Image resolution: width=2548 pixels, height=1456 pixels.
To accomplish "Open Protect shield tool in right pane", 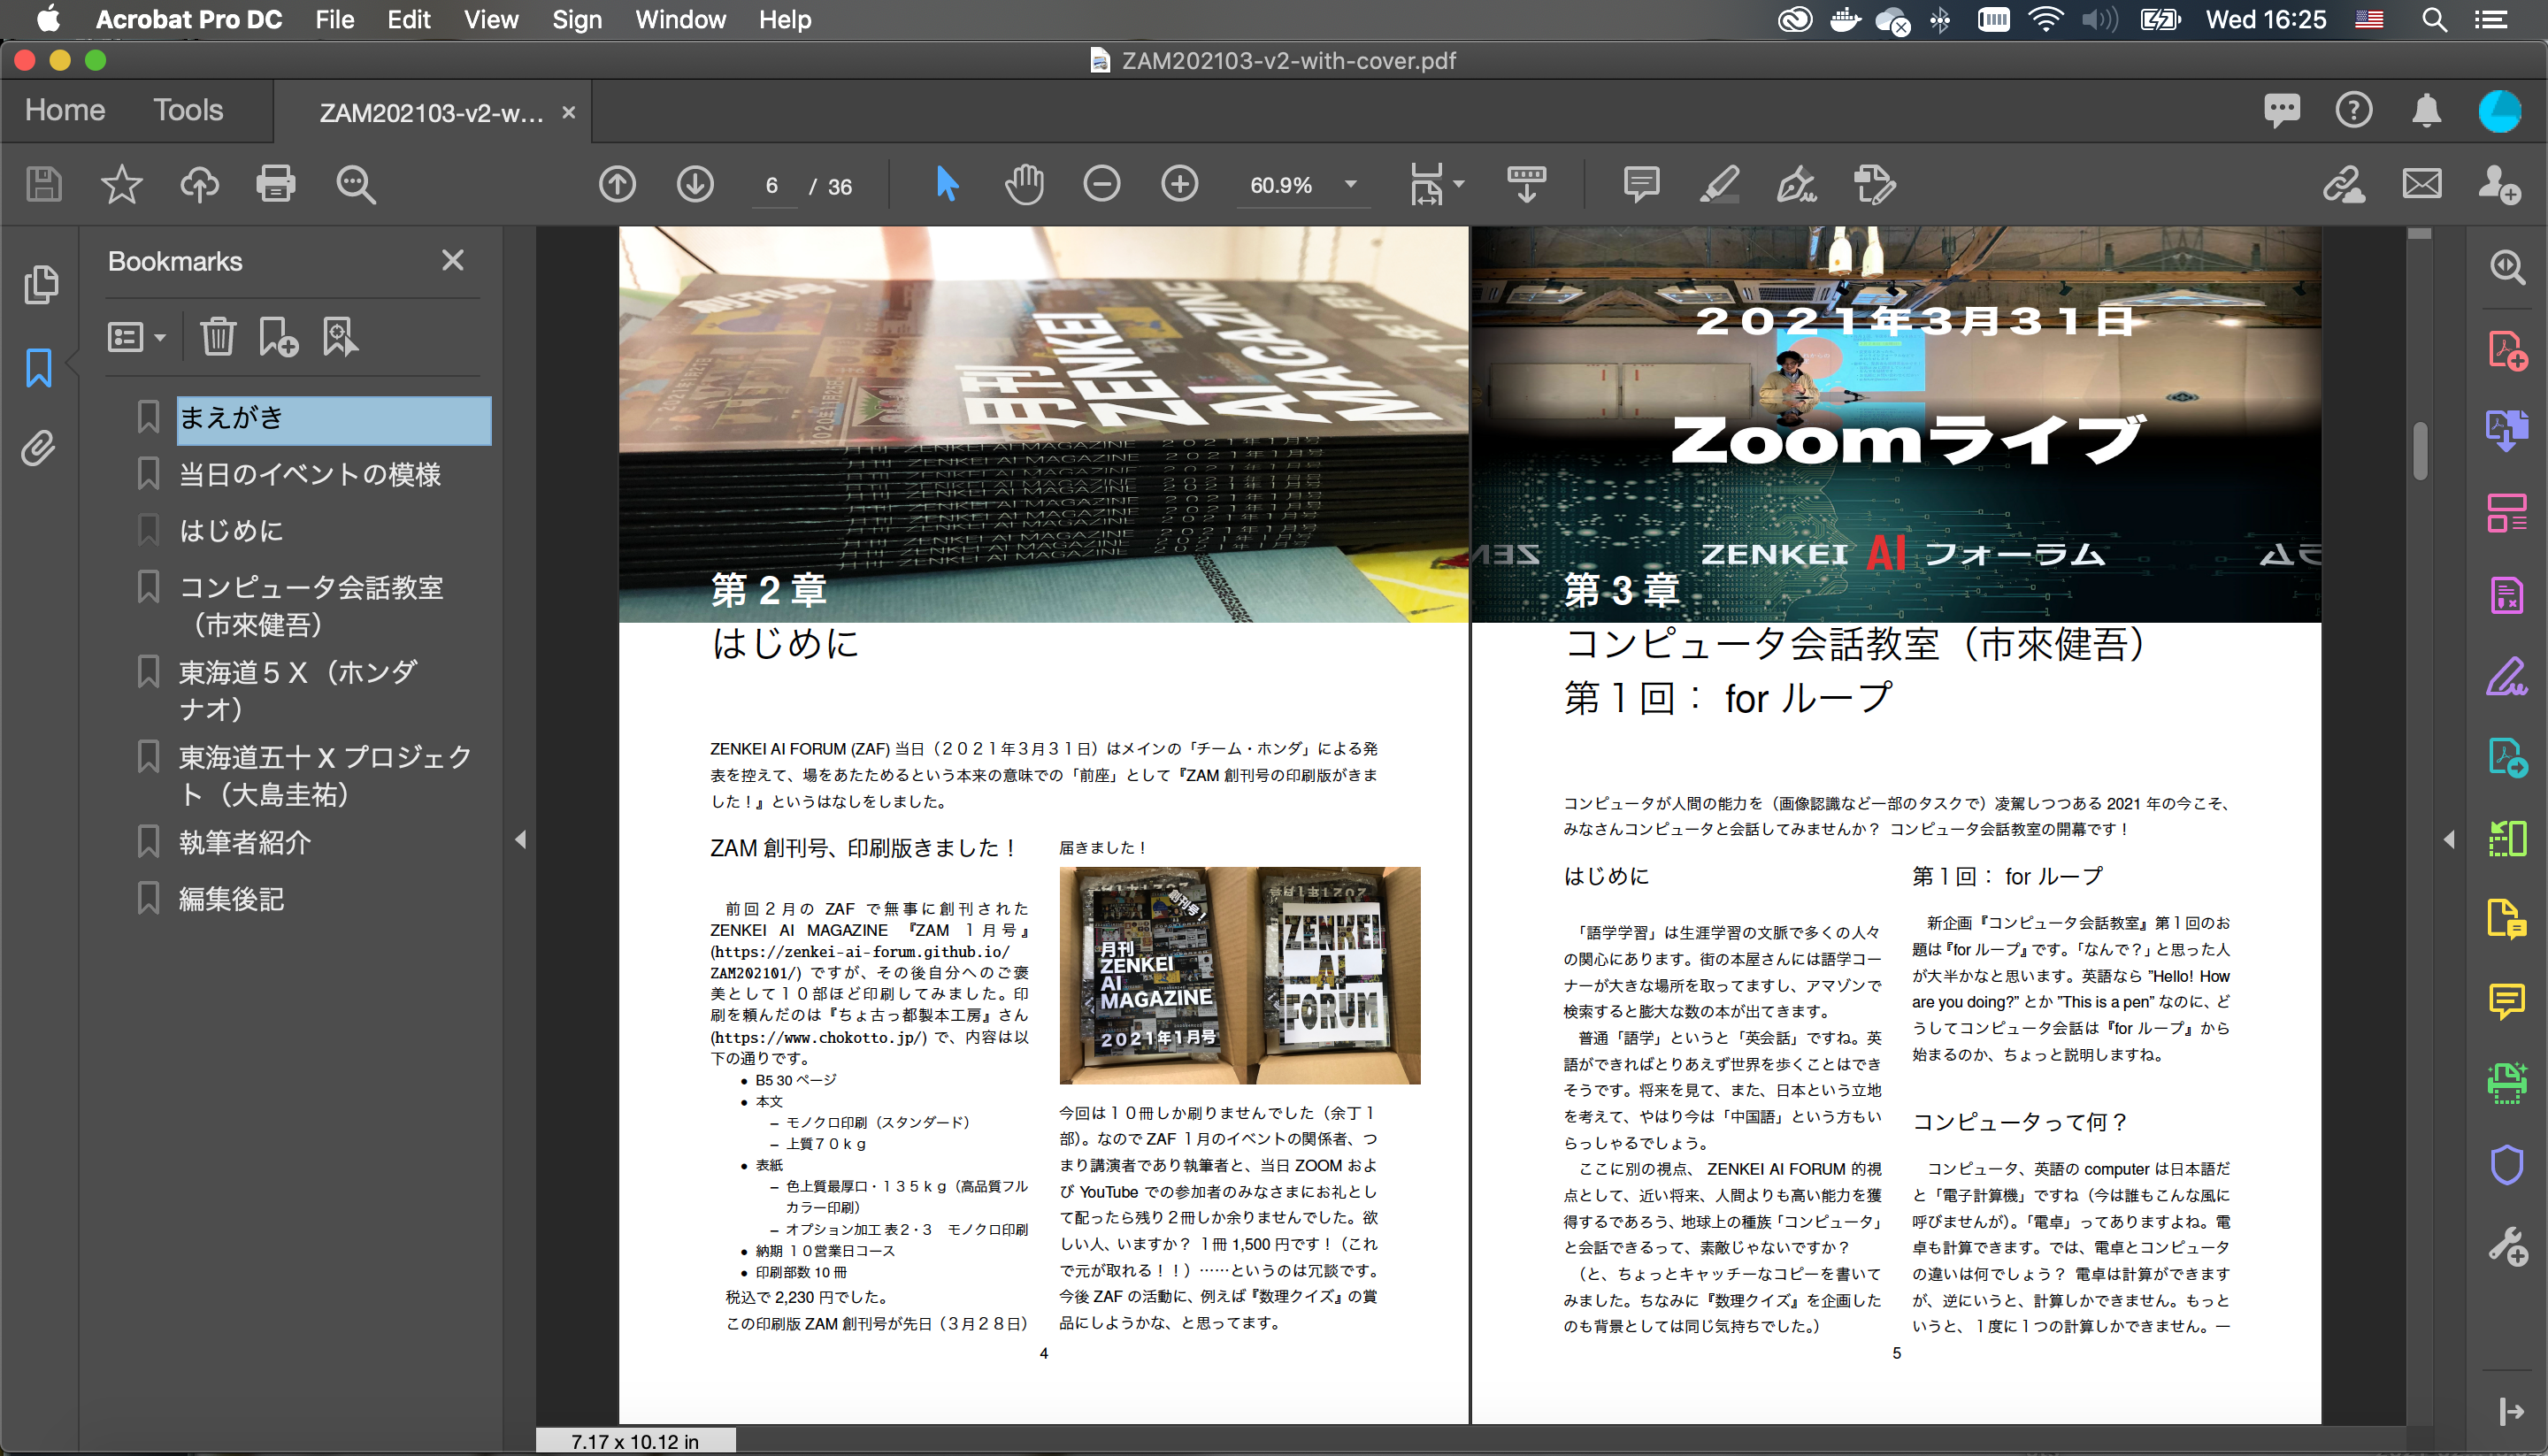I will pos(2506,1164).
